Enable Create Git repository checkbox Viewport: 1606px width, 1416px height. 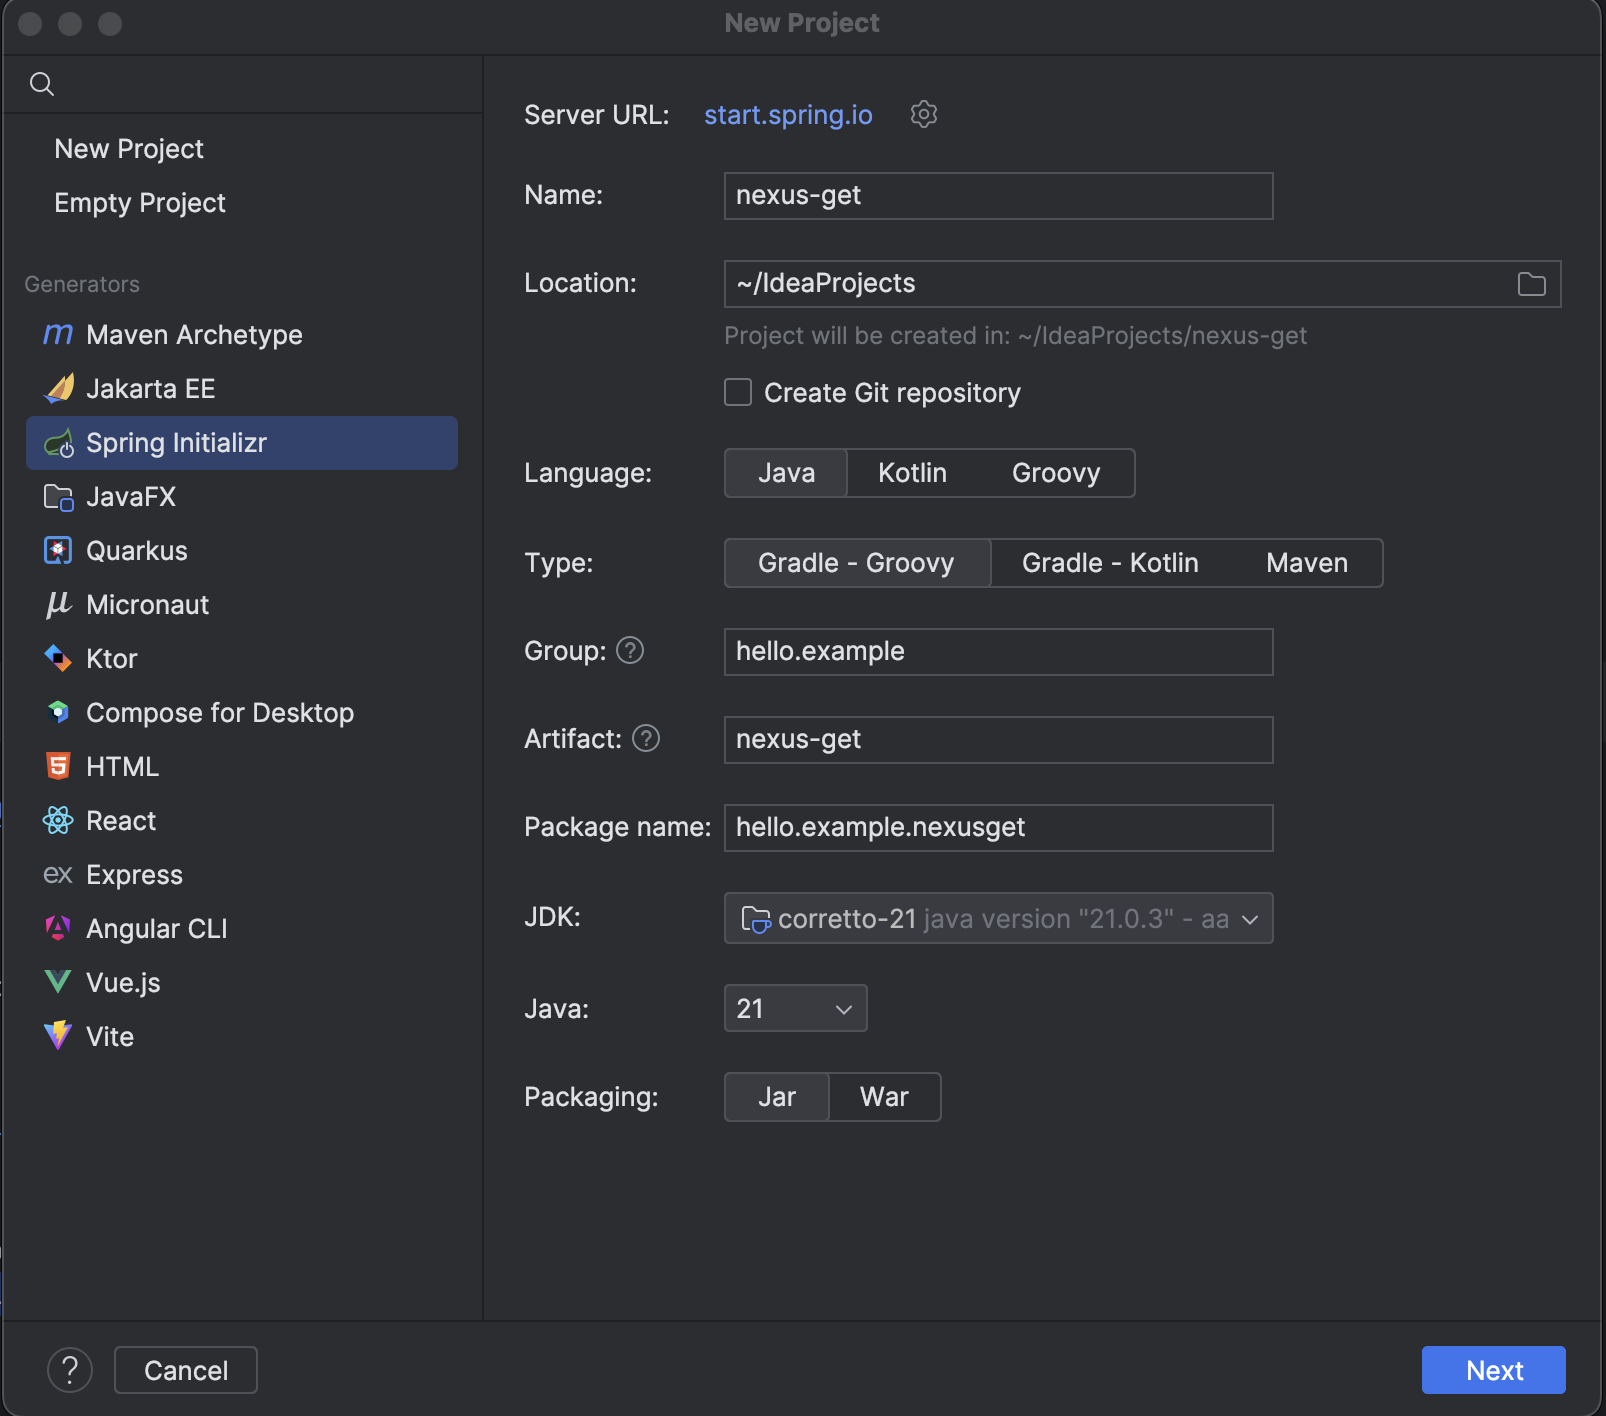click(x=738, y=393)
